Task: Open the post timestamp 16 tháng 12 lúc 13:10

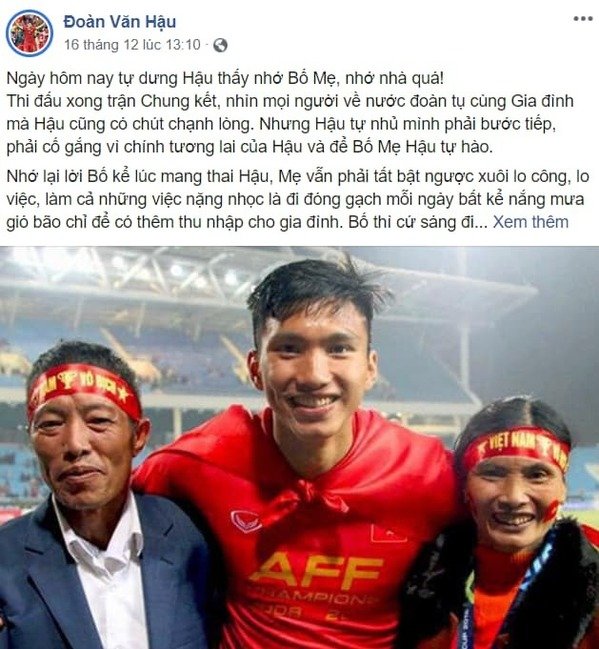Action: click(132, 45)
